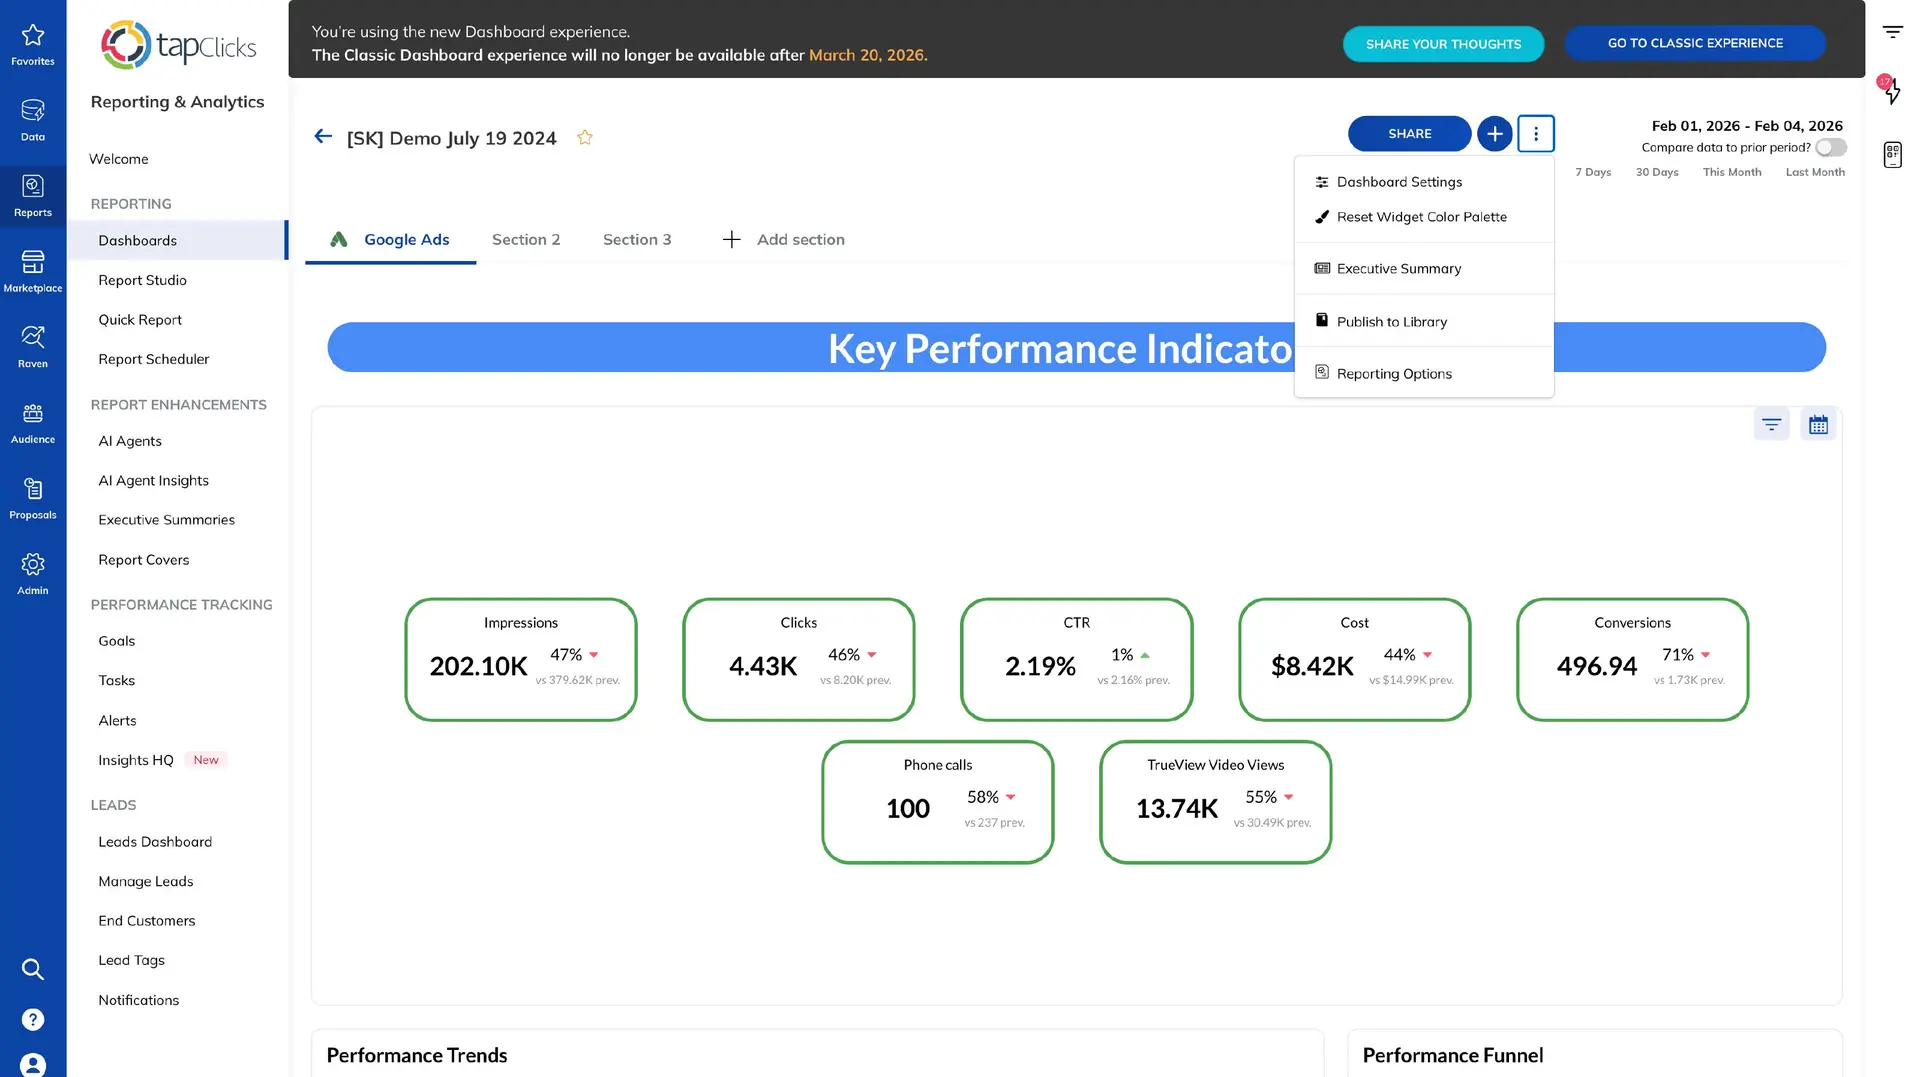The height and width of the screenshot is (1077, 1920).
Task: Open Report Covers in the sidebar
Action: click(143, 560)
